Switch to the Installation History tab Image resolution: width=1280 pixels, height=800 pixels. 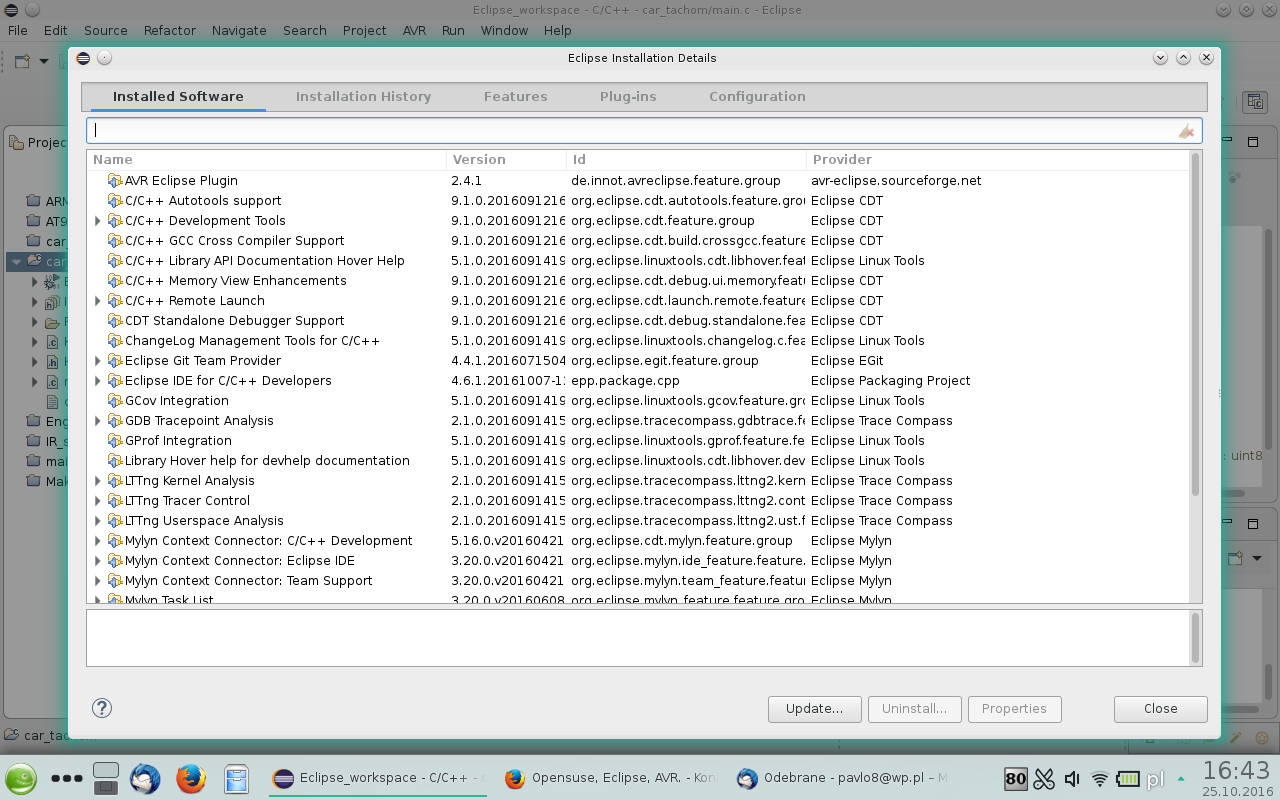(x=363, y=97)
